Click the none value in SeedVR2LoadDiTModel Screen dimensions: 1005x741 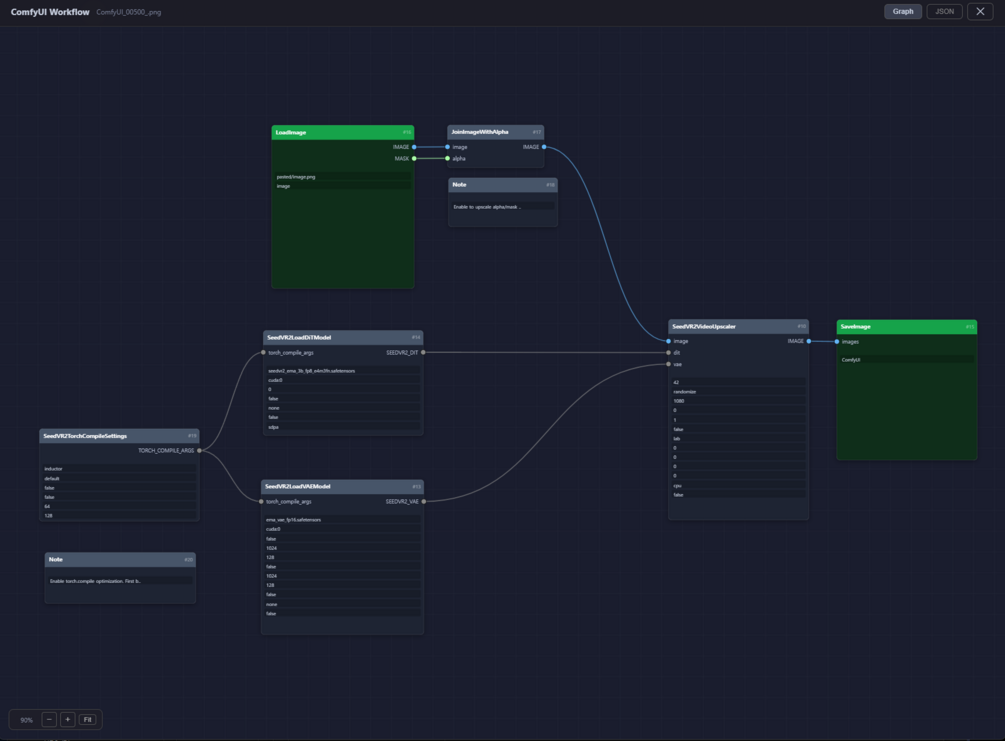(343, 408)
